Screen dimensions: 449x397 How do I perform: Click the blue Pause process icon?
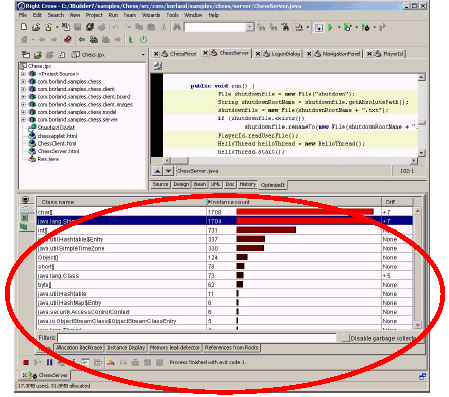(x=50, y=362)
